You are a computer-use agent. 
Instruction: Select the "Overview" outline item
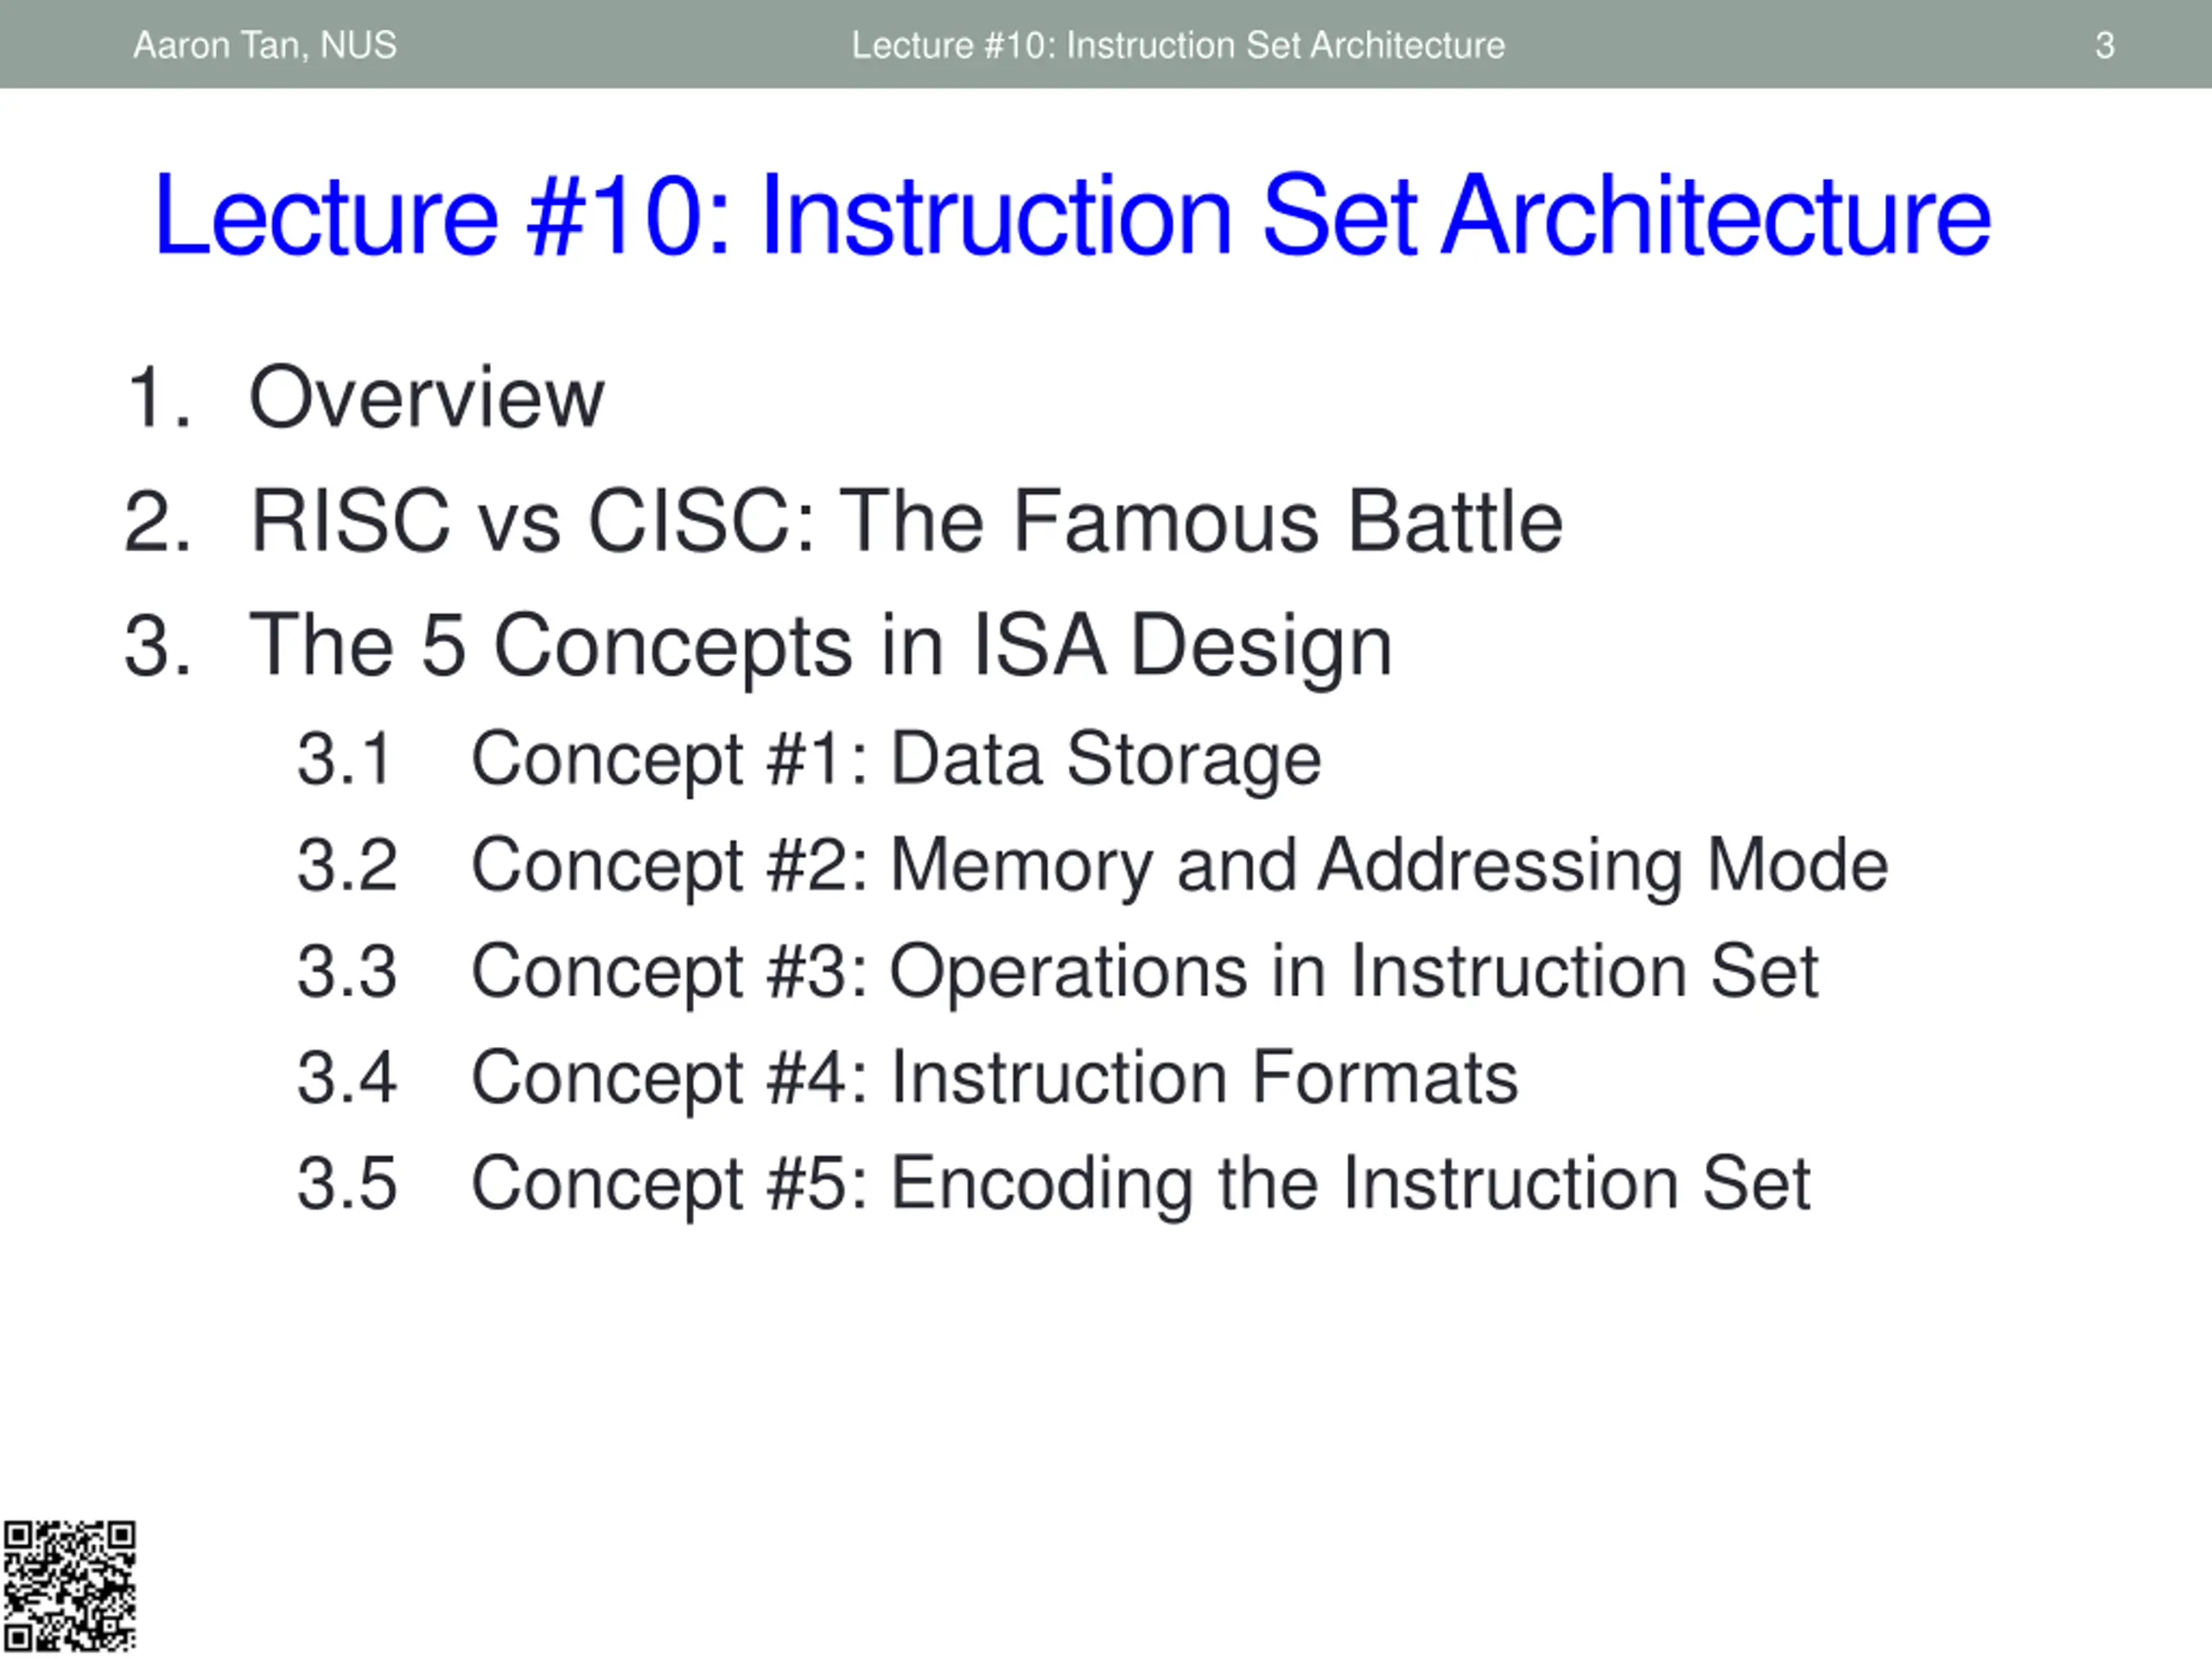click(427, 398)
